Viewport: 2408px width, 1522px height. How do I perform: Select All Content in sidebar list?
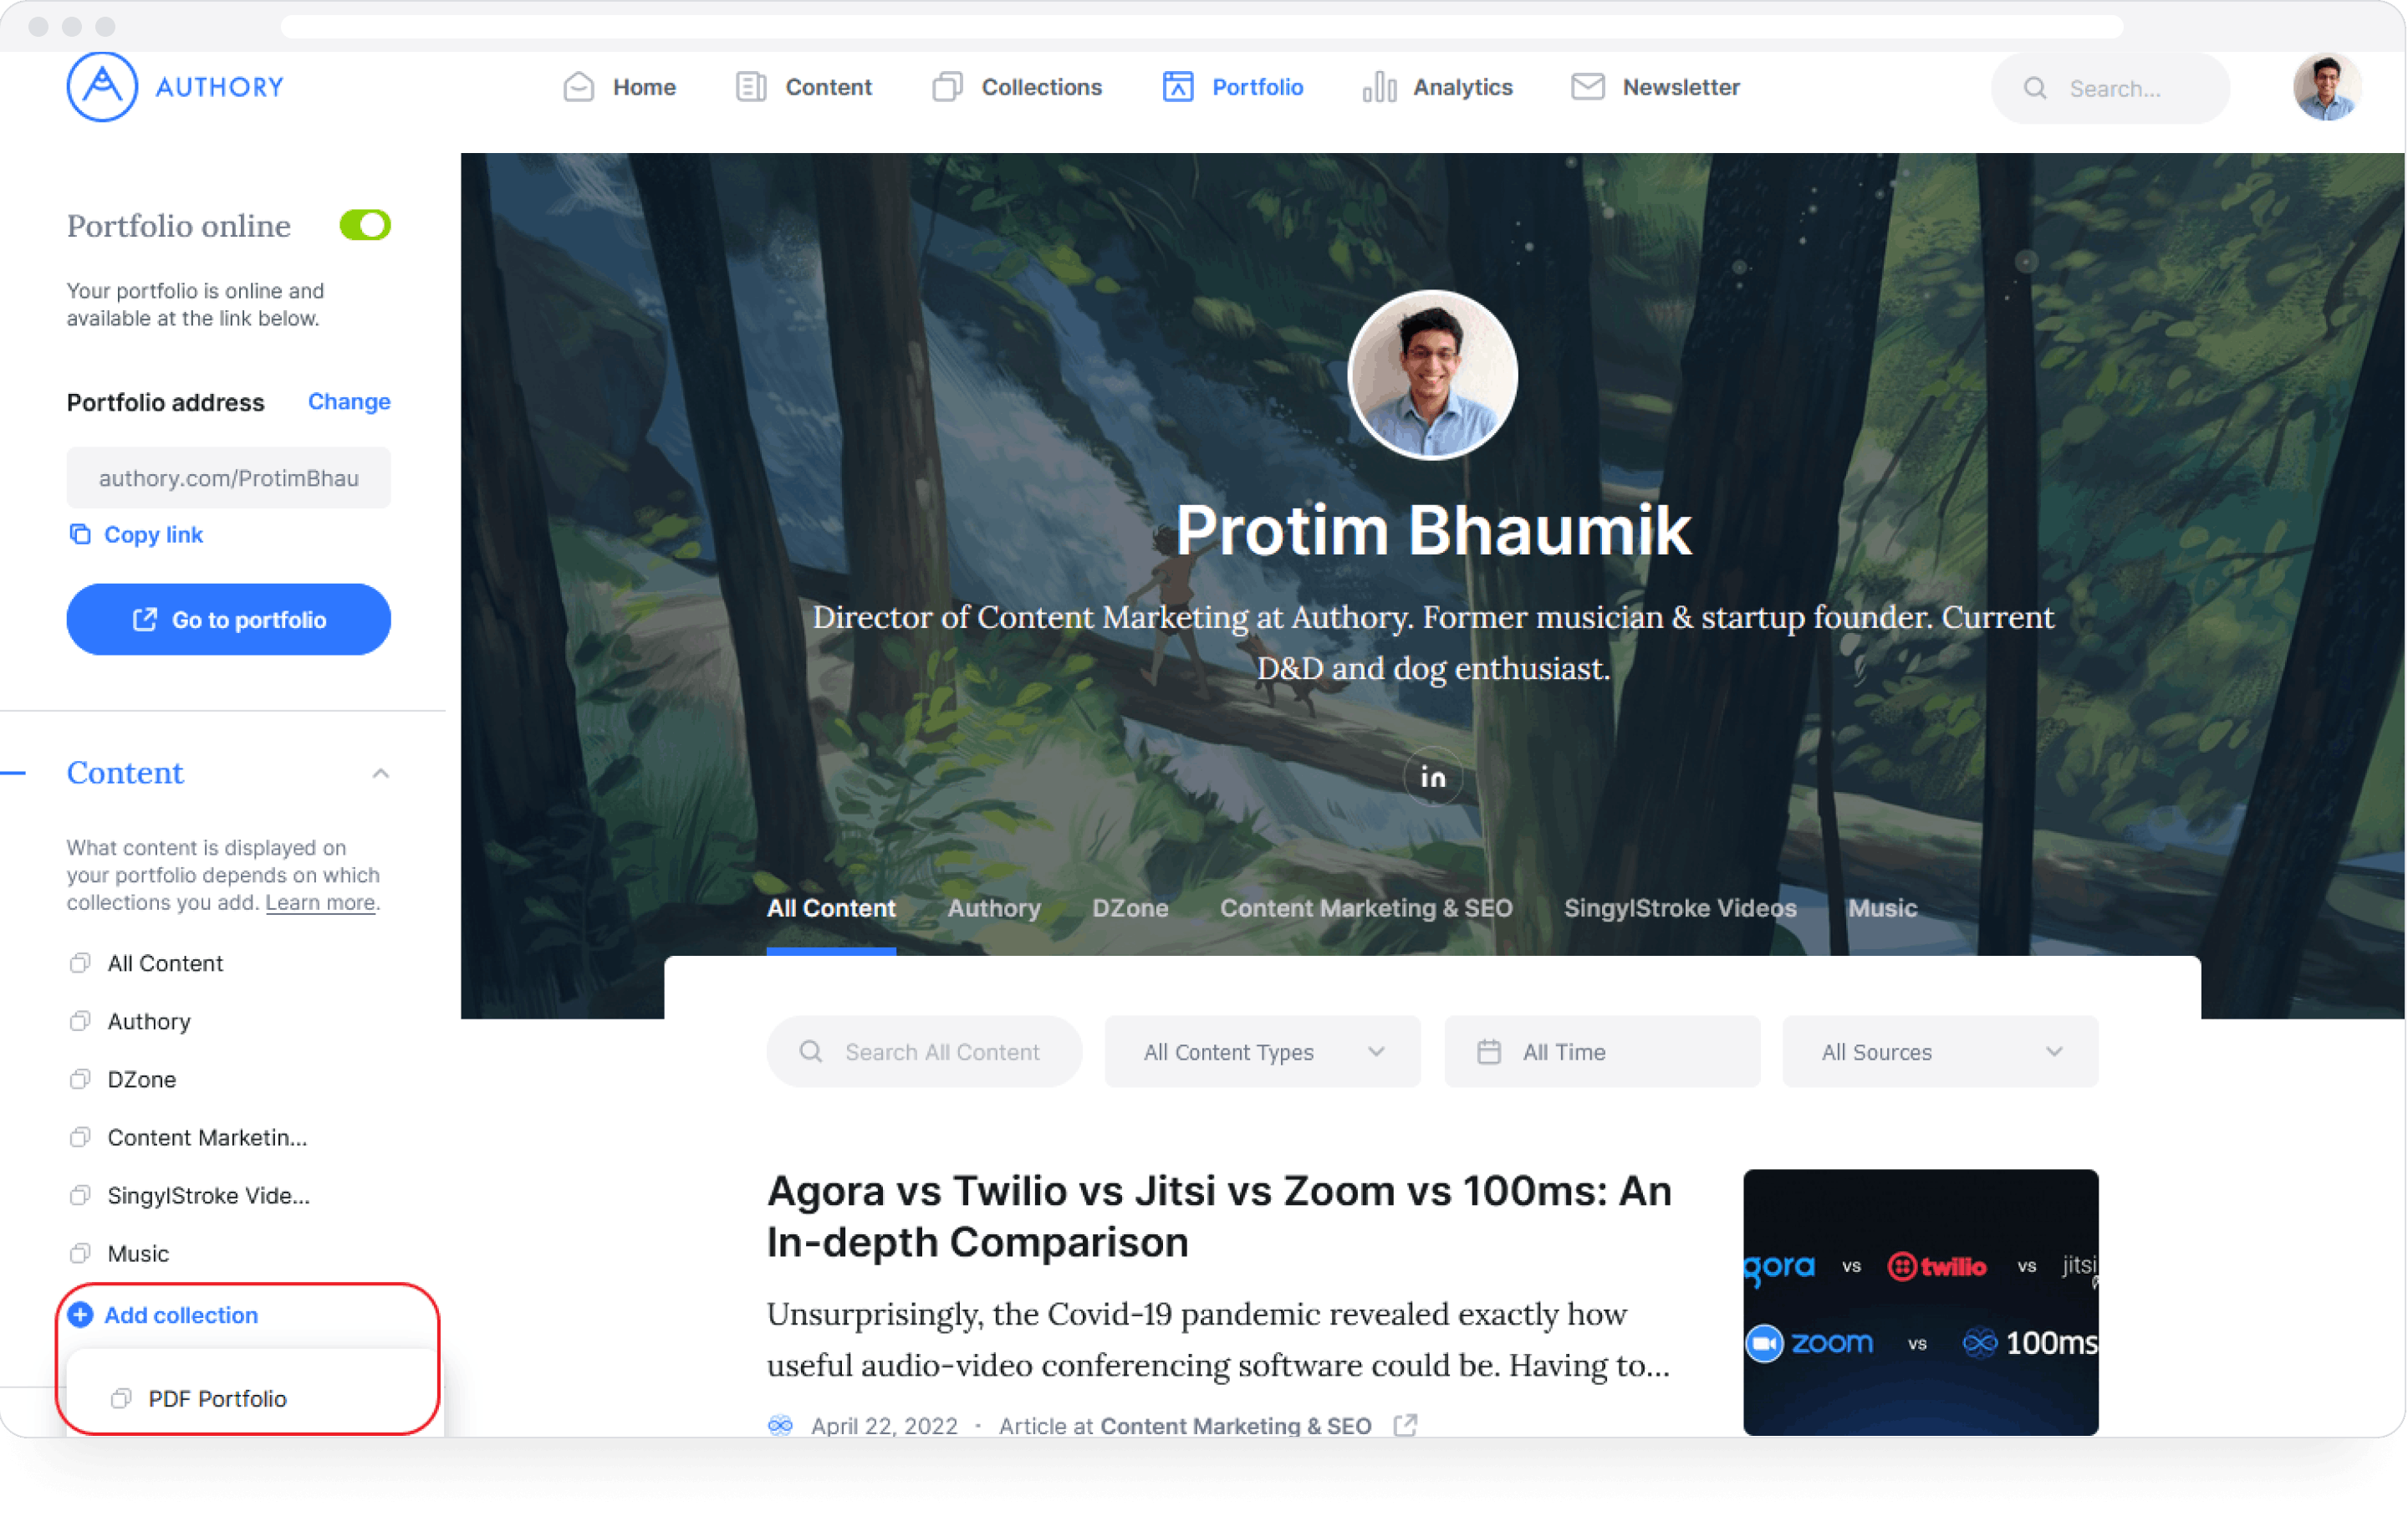(x=165, y=964)
